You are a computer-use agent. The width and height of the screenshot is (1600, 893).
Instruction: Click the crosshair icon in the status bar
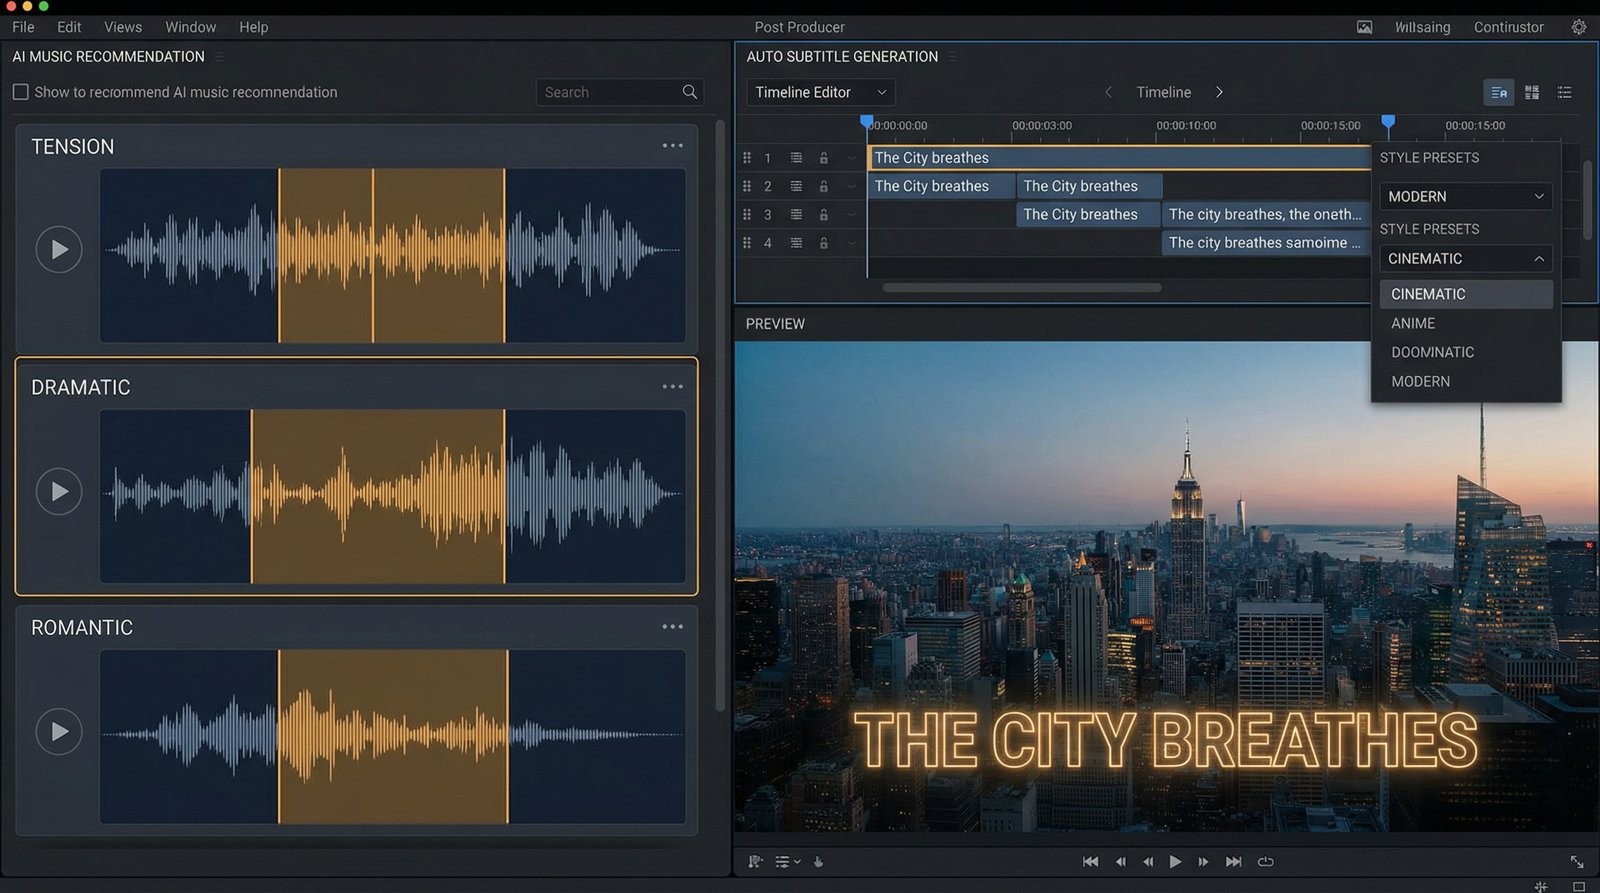pos(1541,886)
